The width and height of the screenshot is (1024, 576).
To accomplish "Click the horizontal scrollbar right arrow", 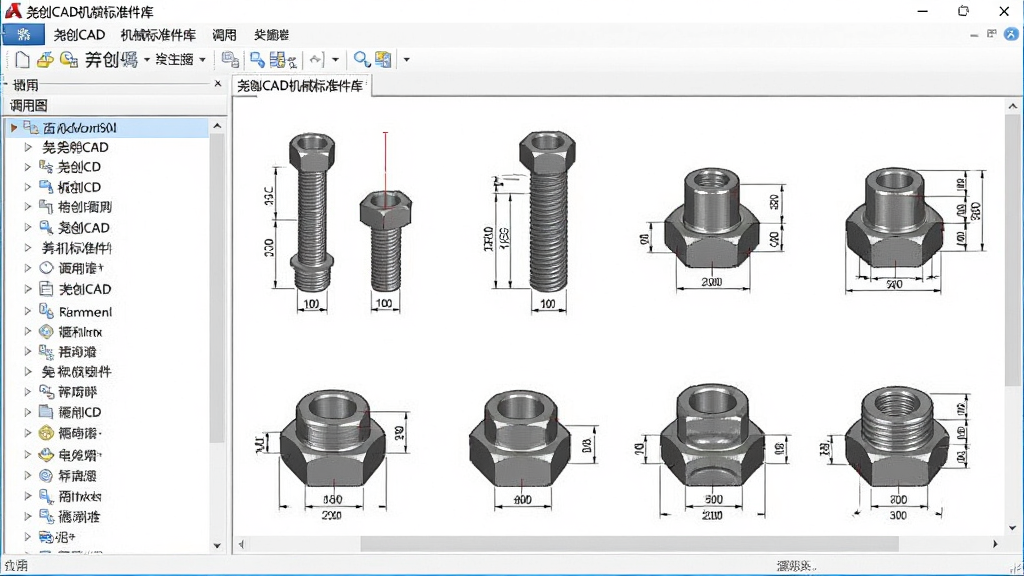I will point(995,543).
